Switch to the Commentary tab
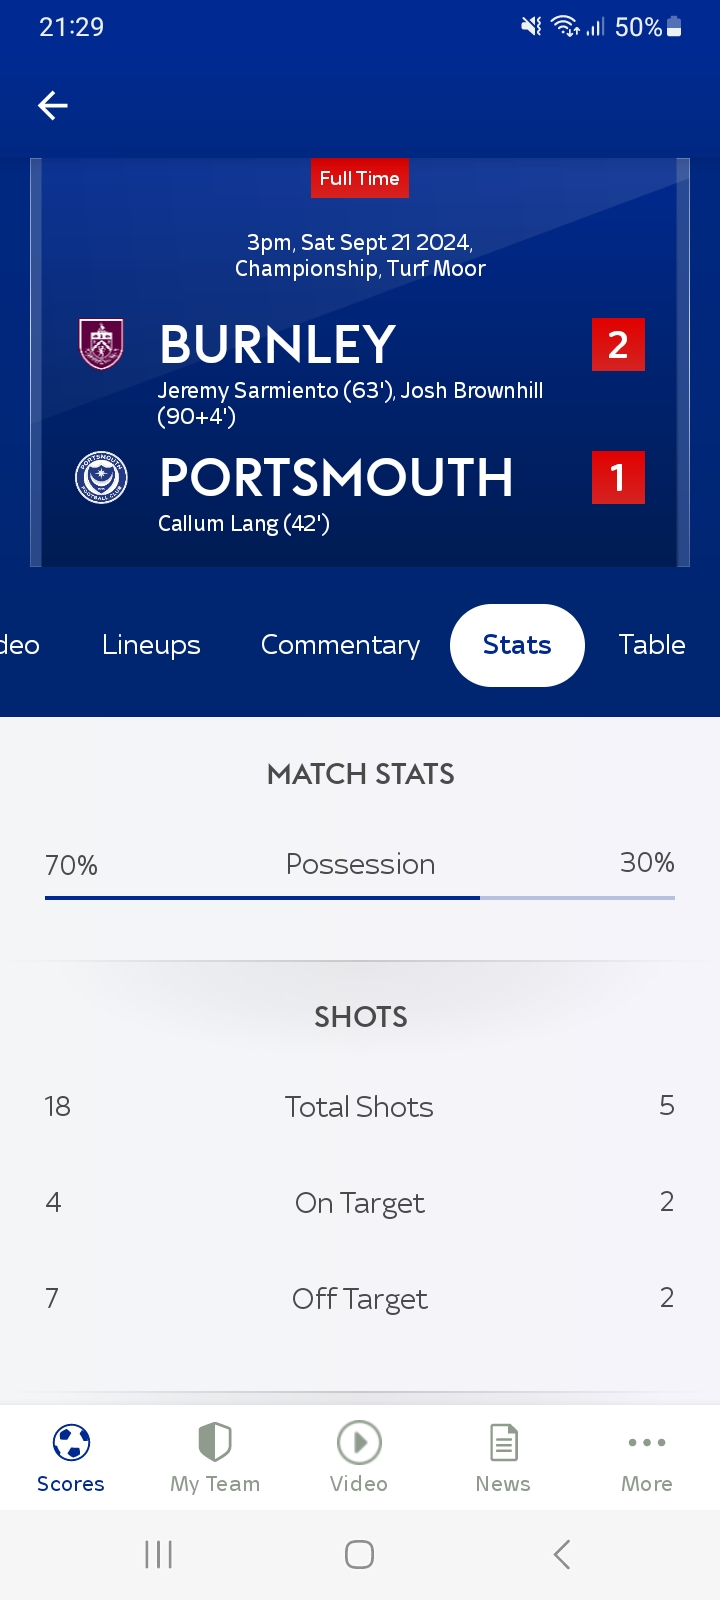Image resolution: width=720 pixels, height=1600 pixels. click(340, 645)
